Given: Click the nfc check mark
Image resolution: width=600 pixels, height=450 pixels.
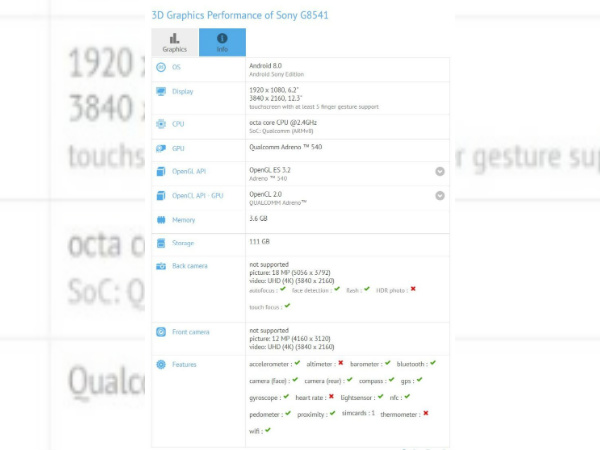Looking at the screenshot, I should [x=407, y=396].
